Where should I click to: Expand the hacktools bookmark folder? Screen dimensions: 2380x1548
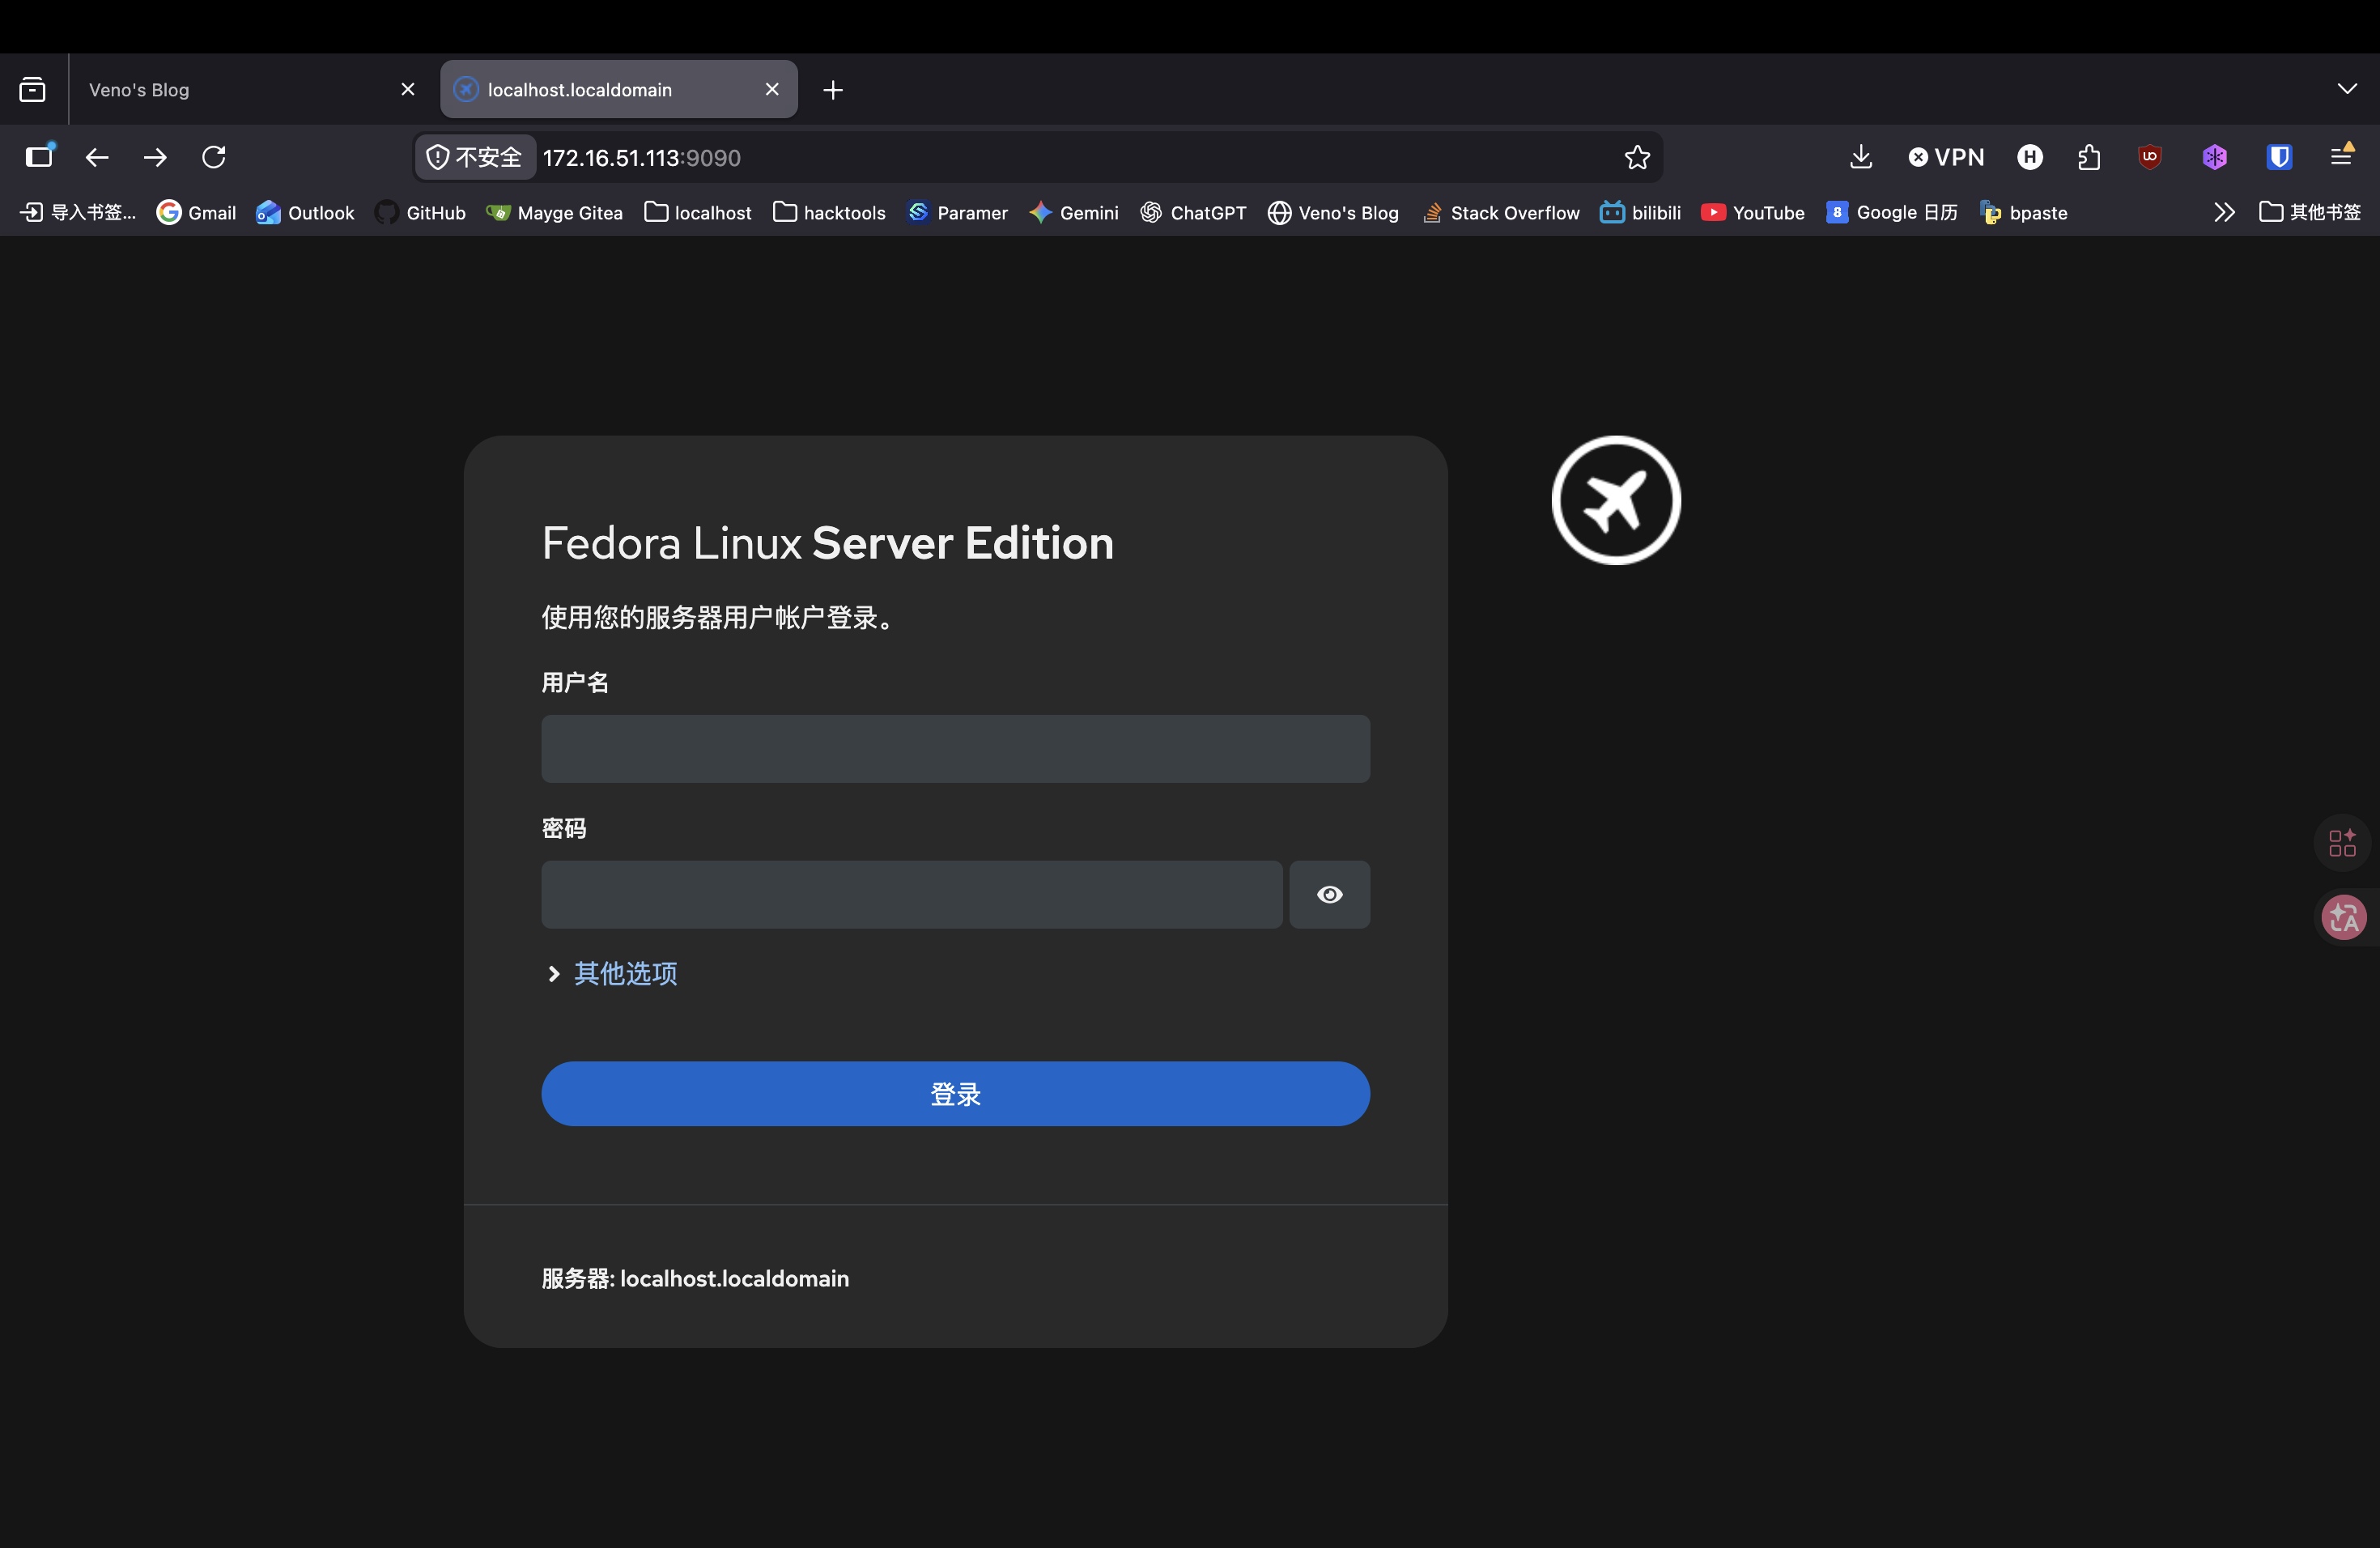[x=829, y=212]
